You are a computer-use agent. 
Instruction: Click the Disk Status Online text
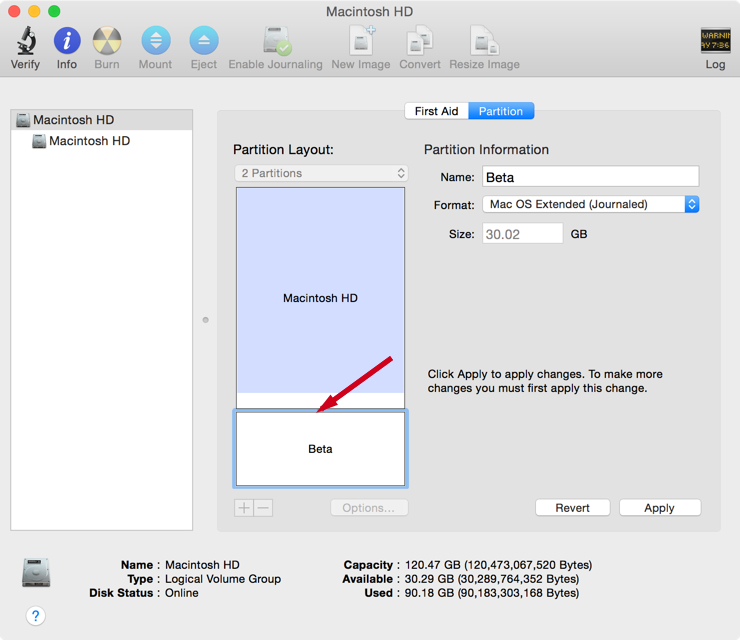[x=182, y=593]
